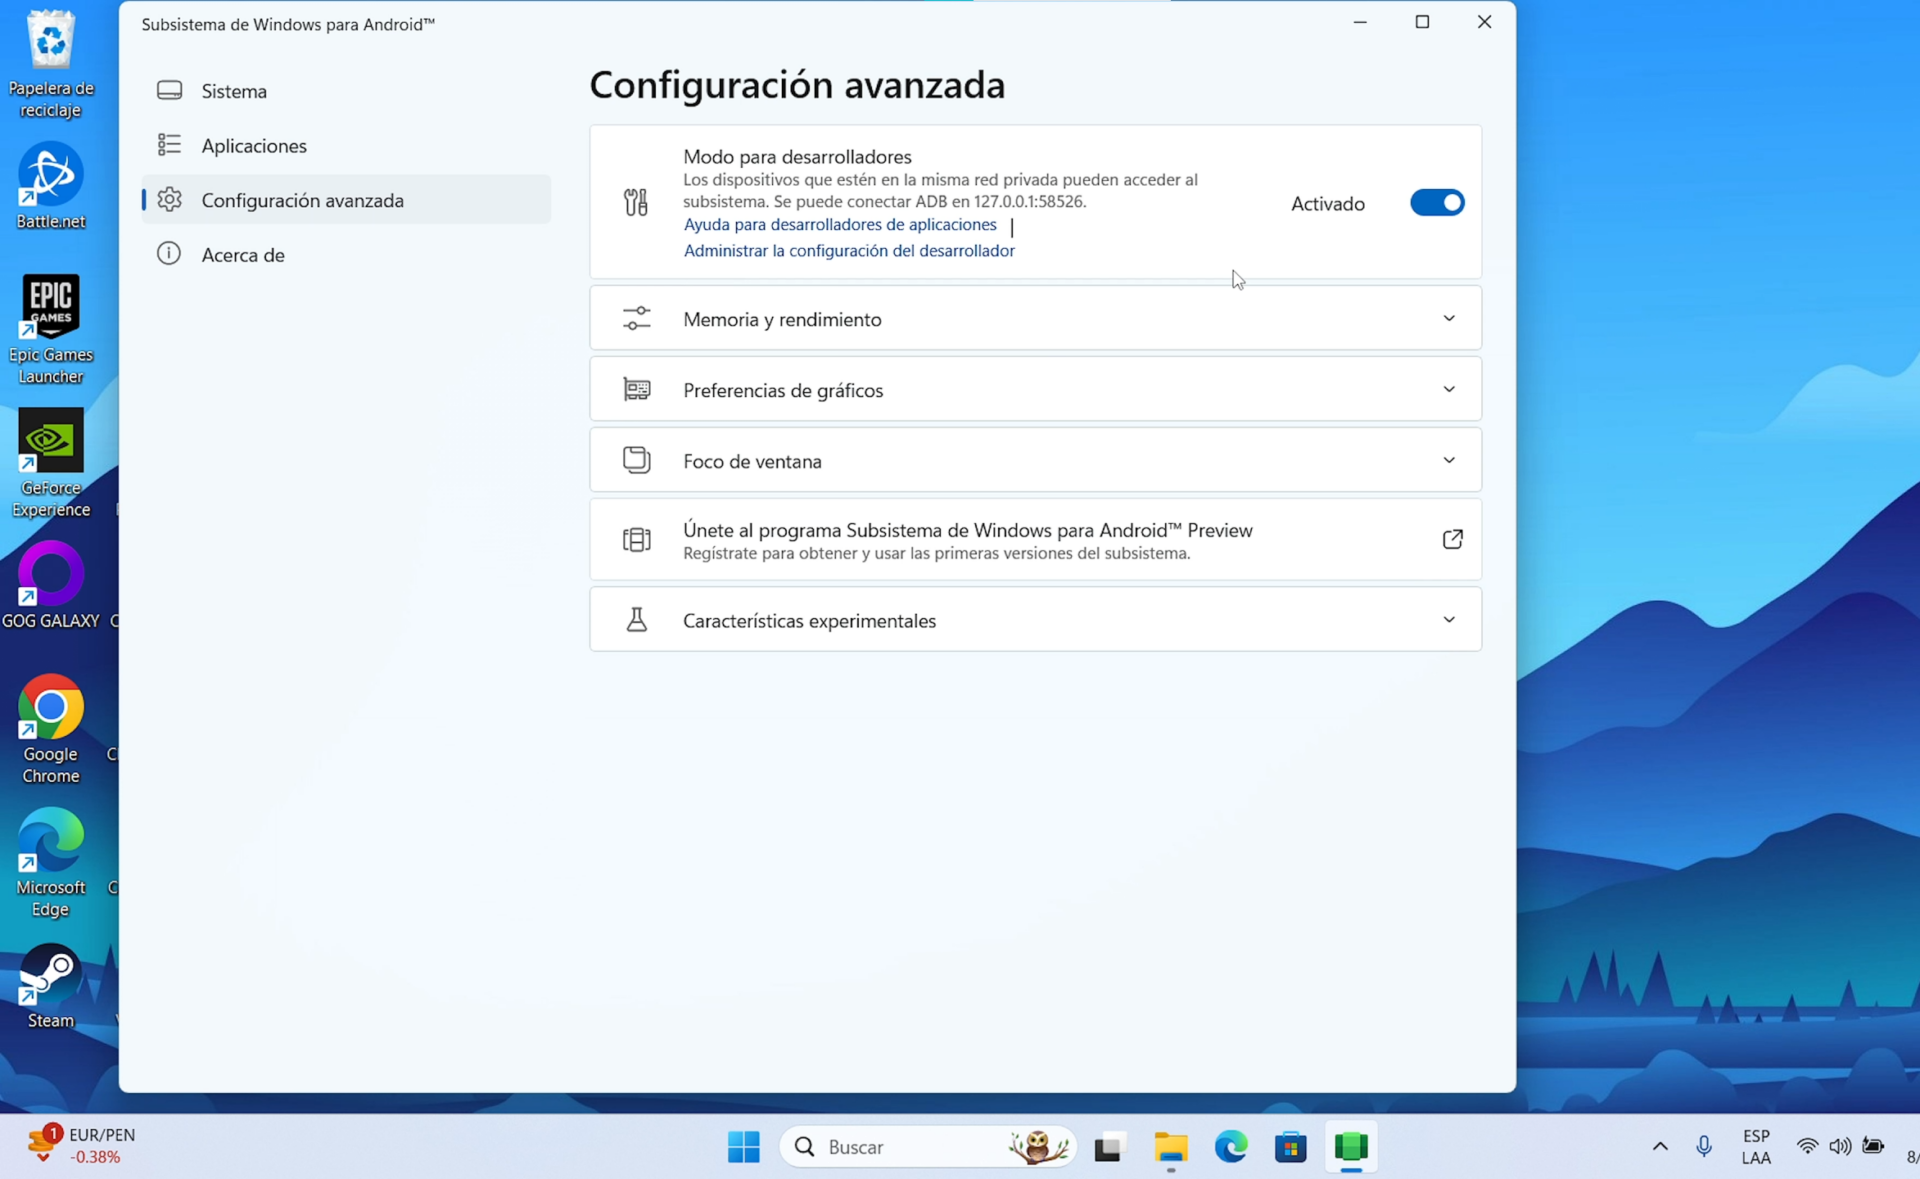Click the Preview program icon
1920x1179 pixels.
tap(636, 540)
